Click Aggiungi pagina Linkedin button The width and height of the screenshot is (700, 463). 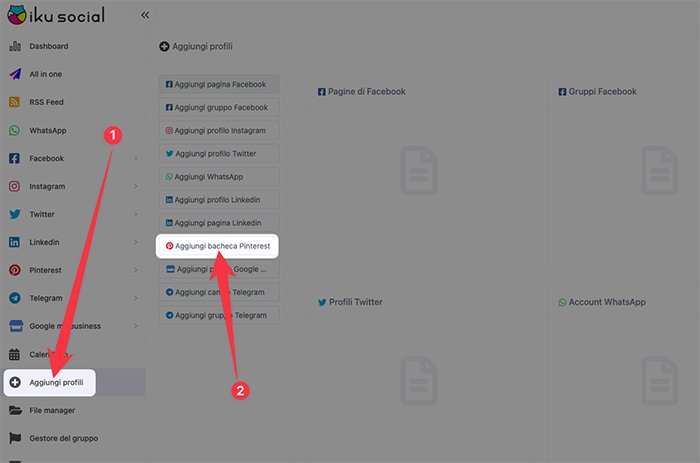219,223
